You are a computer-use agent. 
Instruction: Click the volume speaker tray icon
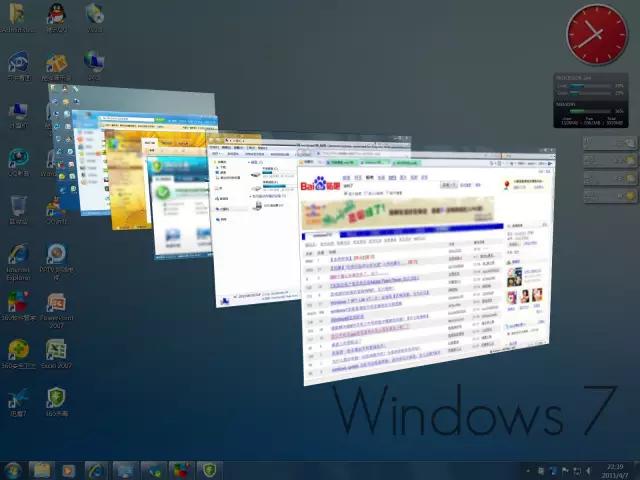coord(589,471)
